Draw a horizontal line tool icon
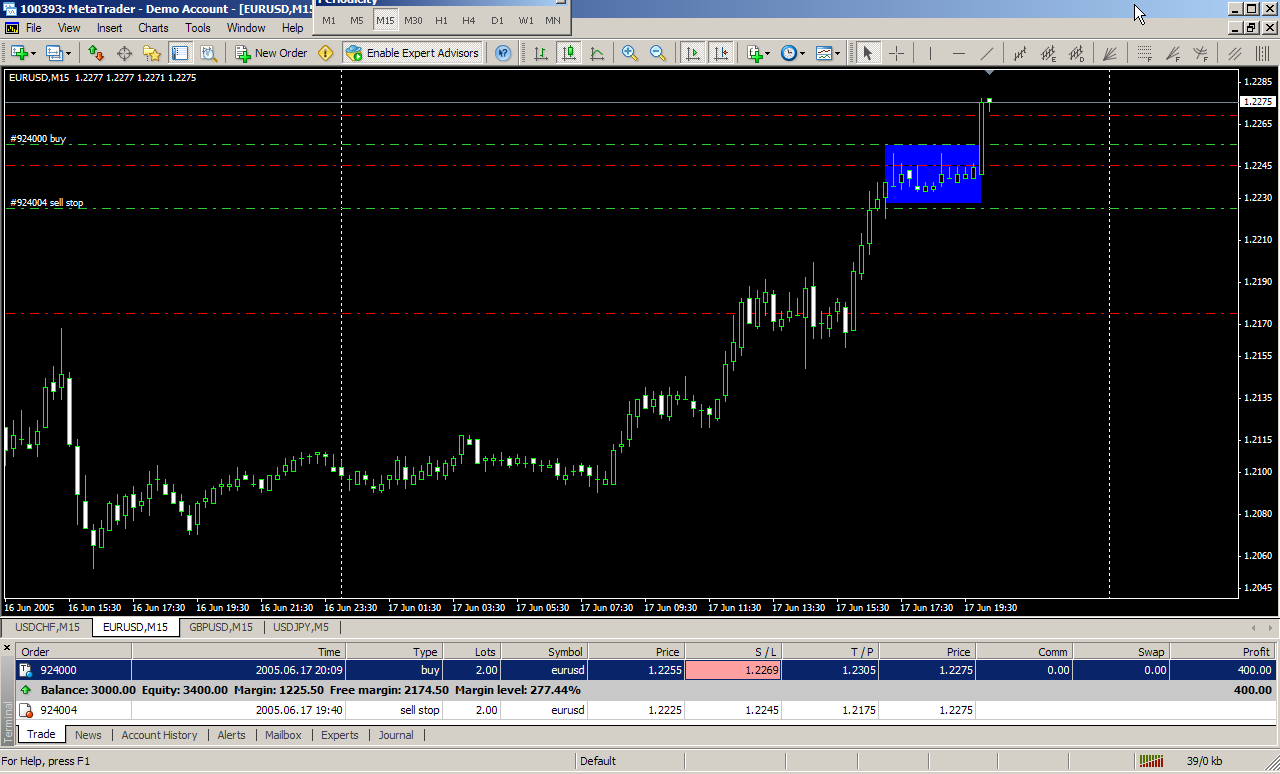Viewport: 1280px width, 774px height. [958, 53]
